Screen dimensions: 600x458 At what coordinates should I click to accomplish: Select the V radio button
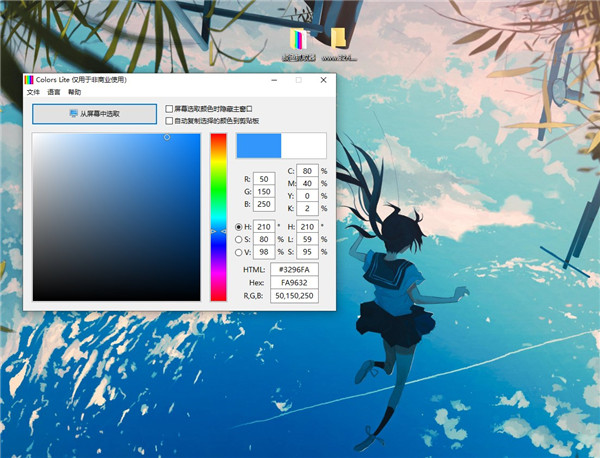pyautogui.click(x=239, y=252)
